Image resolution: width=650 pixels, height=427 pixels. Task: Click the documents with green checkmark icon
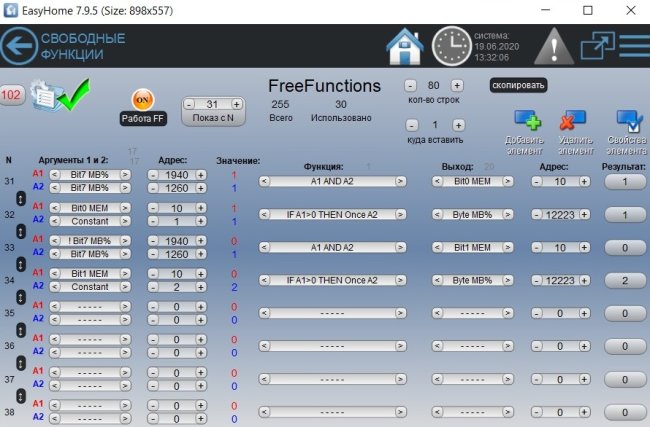point(56,97)
